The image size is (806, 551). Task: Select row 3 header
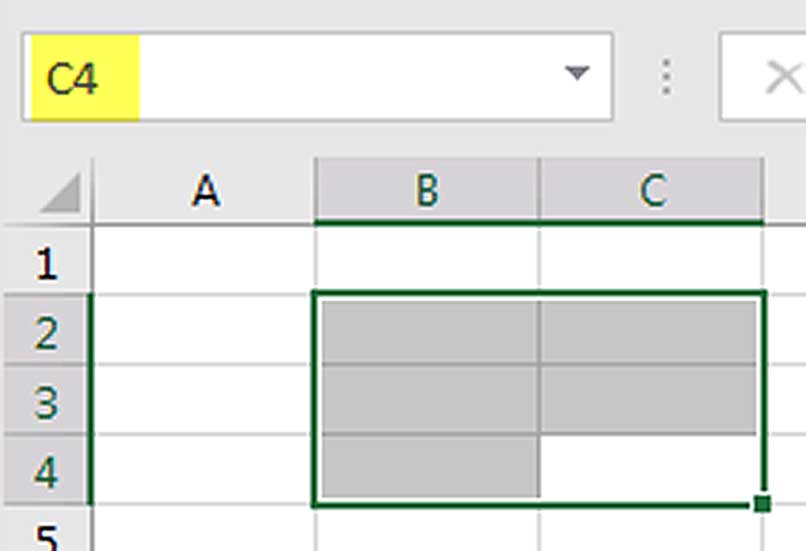[46, 402]
